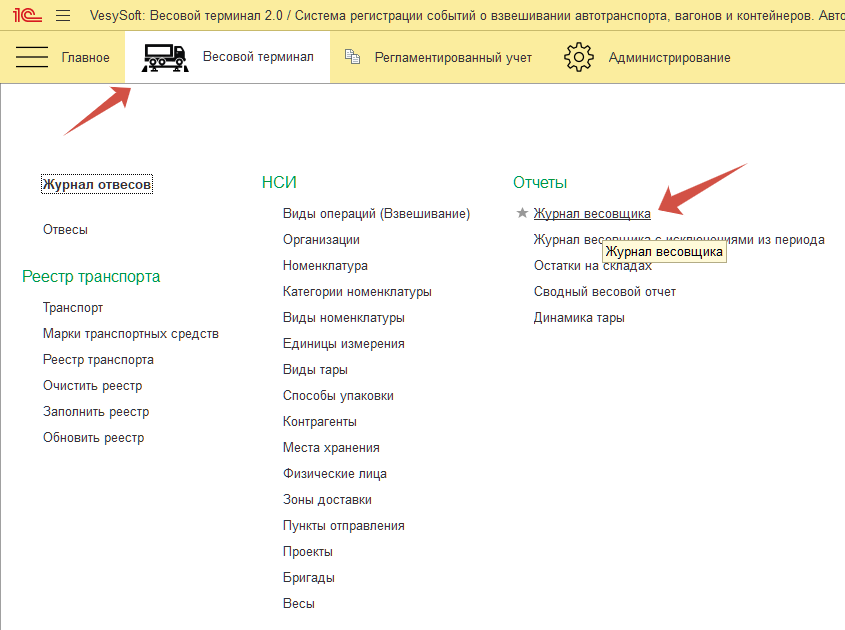Click the Регламентированный учет documents icon
The height and width of the screenshot is (630, 845).
352,57
